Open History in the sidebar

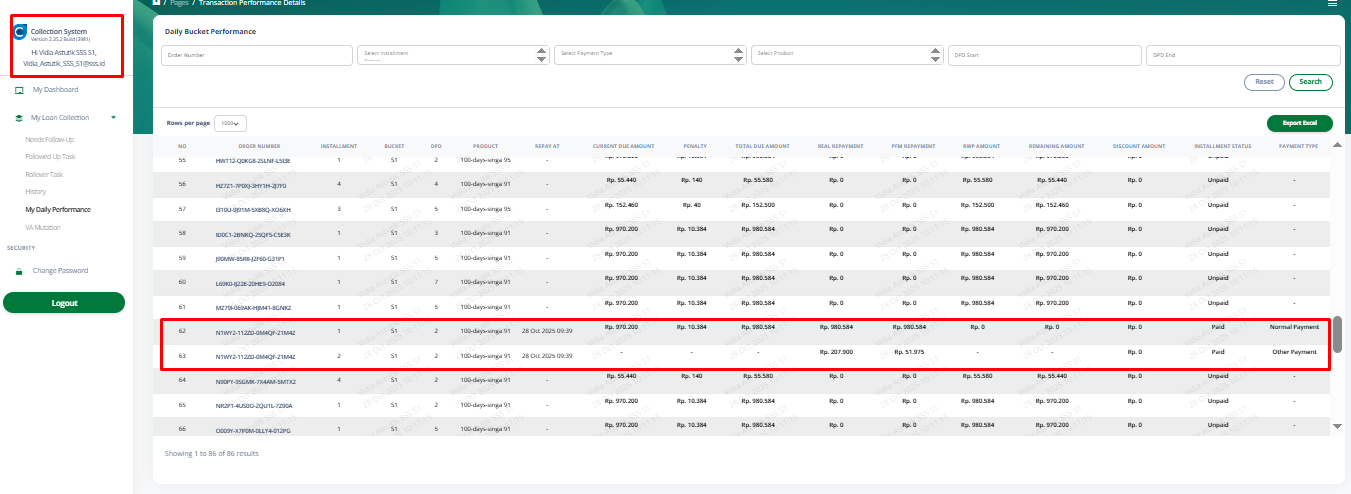[36, 191]
